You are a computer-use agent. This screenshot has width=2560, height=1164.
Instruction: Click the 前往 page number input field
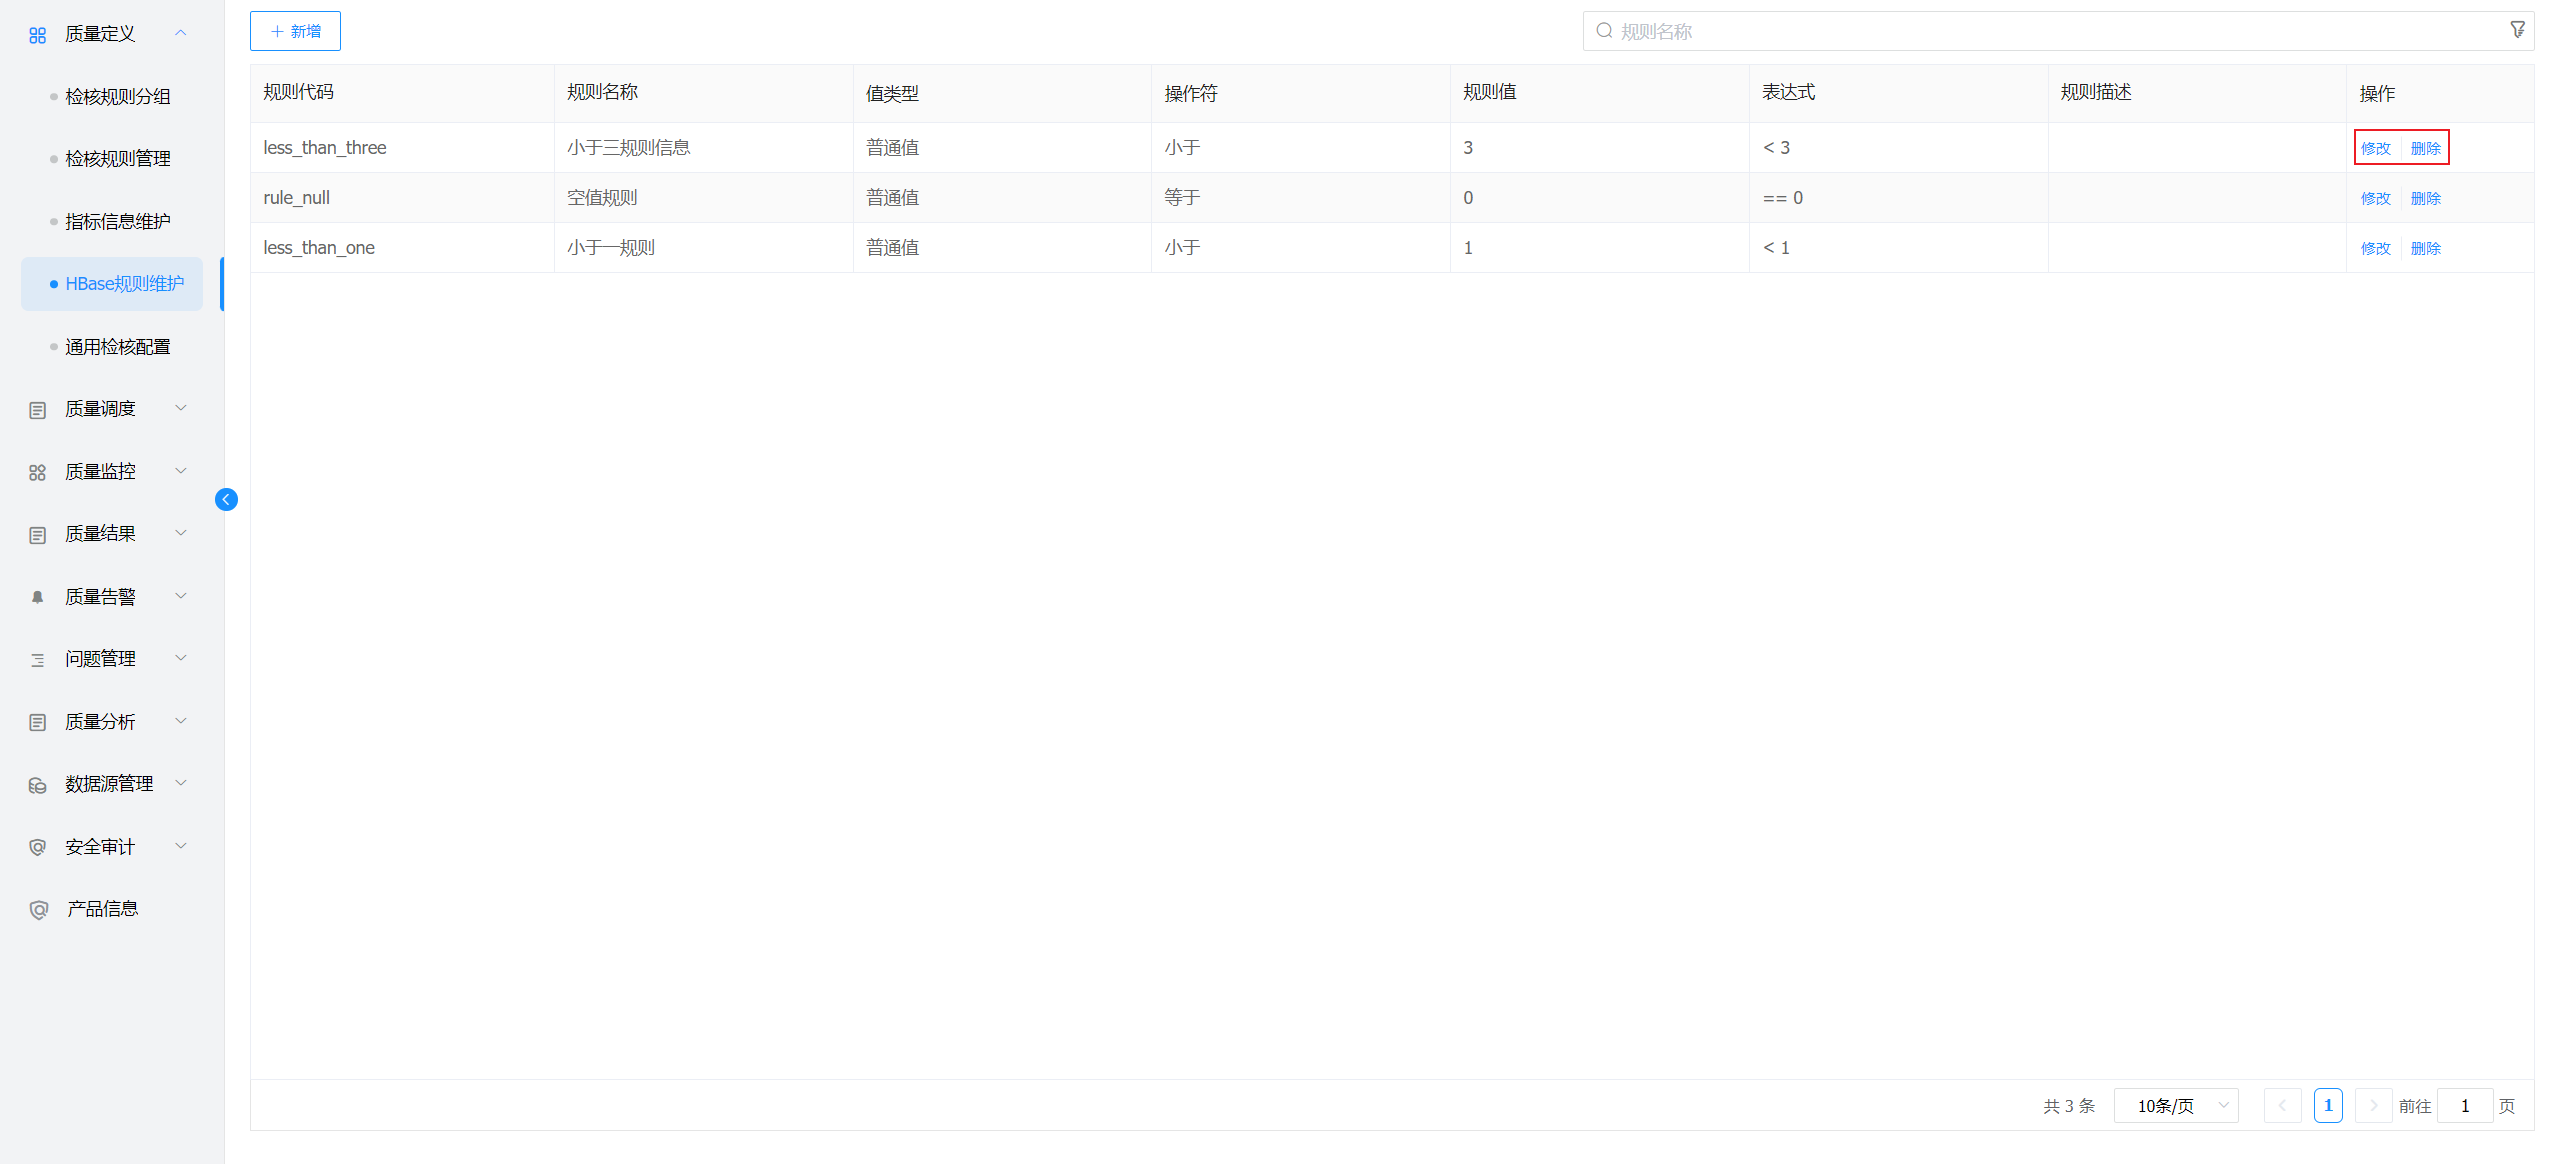pyautogui.click(x=2464, y=1105)
